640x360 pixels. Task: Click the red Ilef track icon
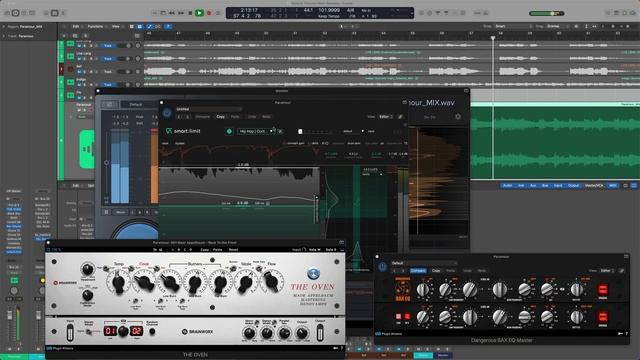click(x=70, y=69)
